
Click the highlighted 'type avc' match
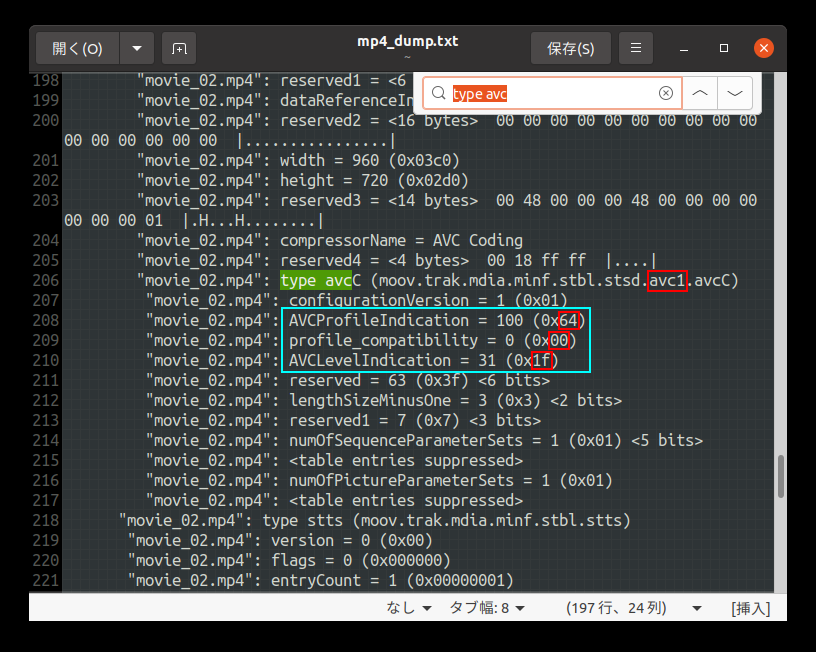pyautogui.click(x=316, y=280)
